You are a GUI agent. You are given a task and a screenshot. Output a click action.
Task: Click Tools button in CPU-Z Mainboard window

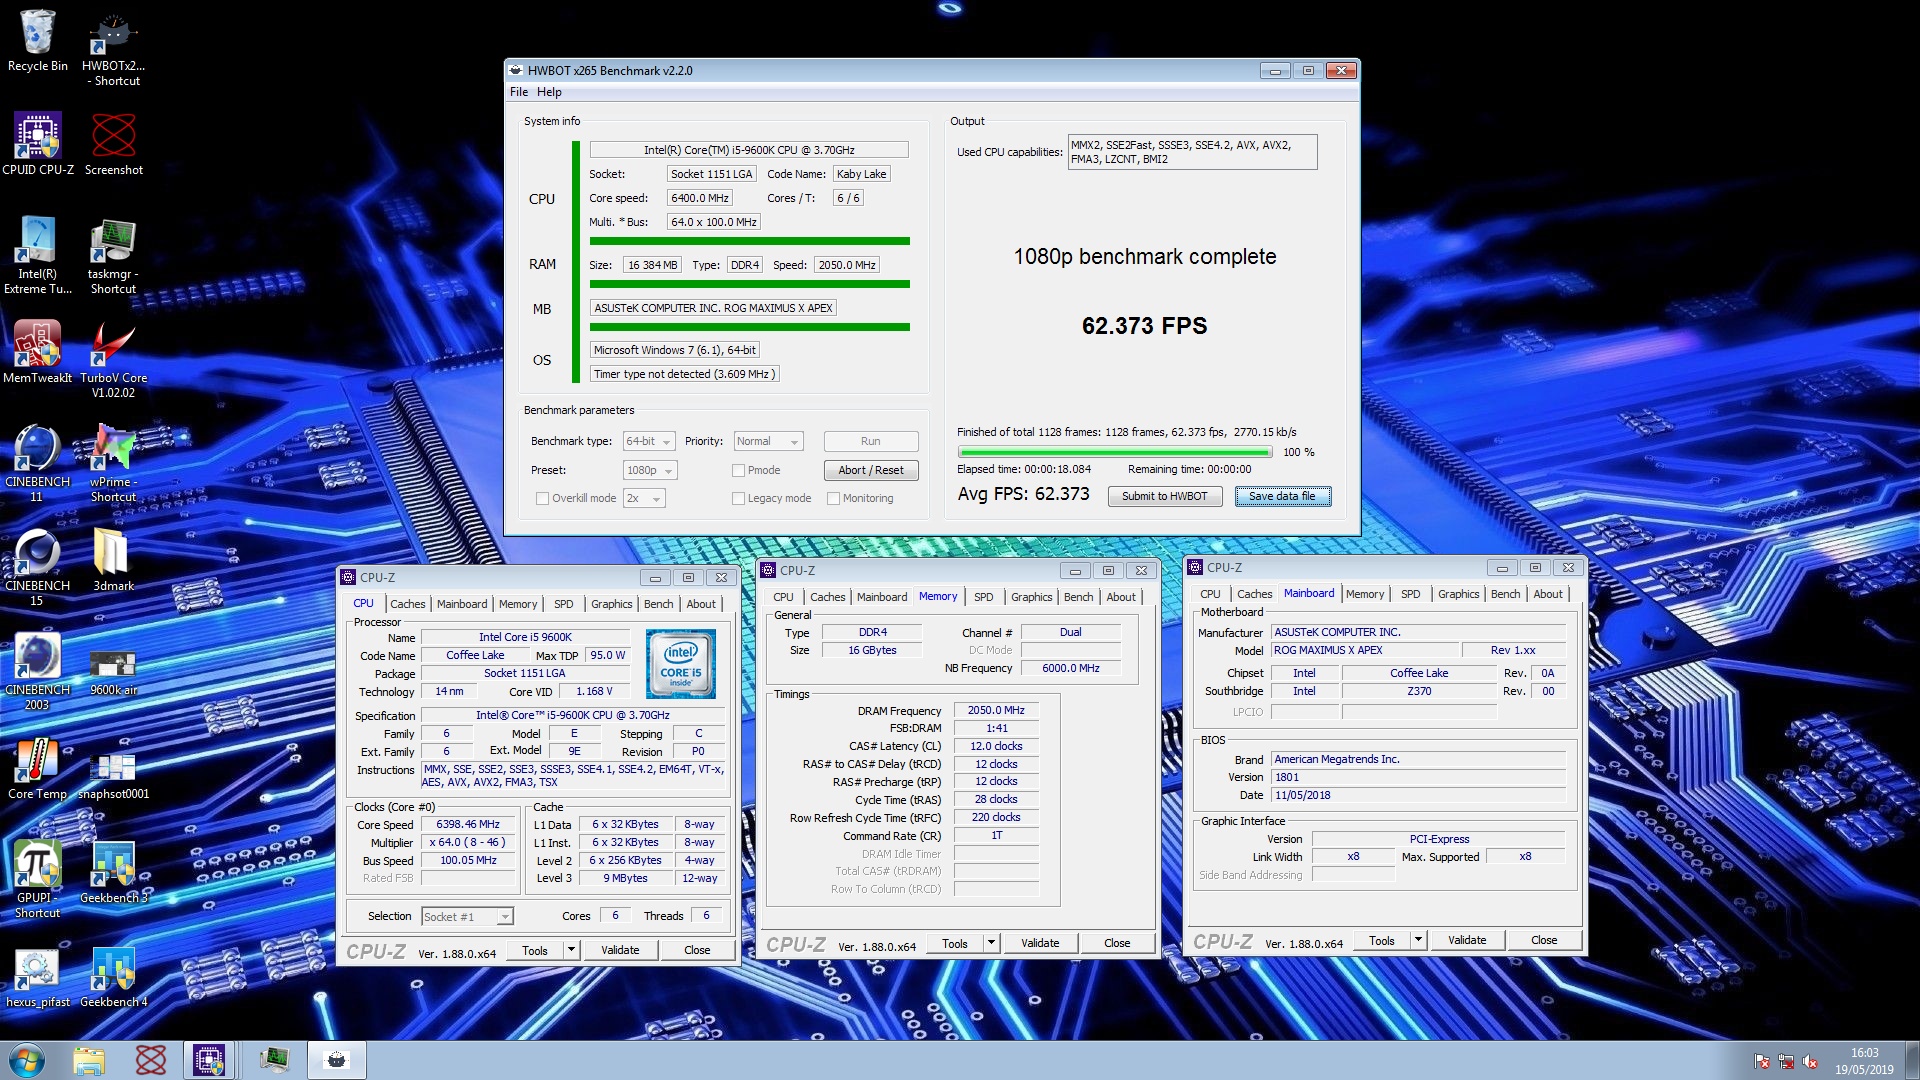tap(1381, 940)
